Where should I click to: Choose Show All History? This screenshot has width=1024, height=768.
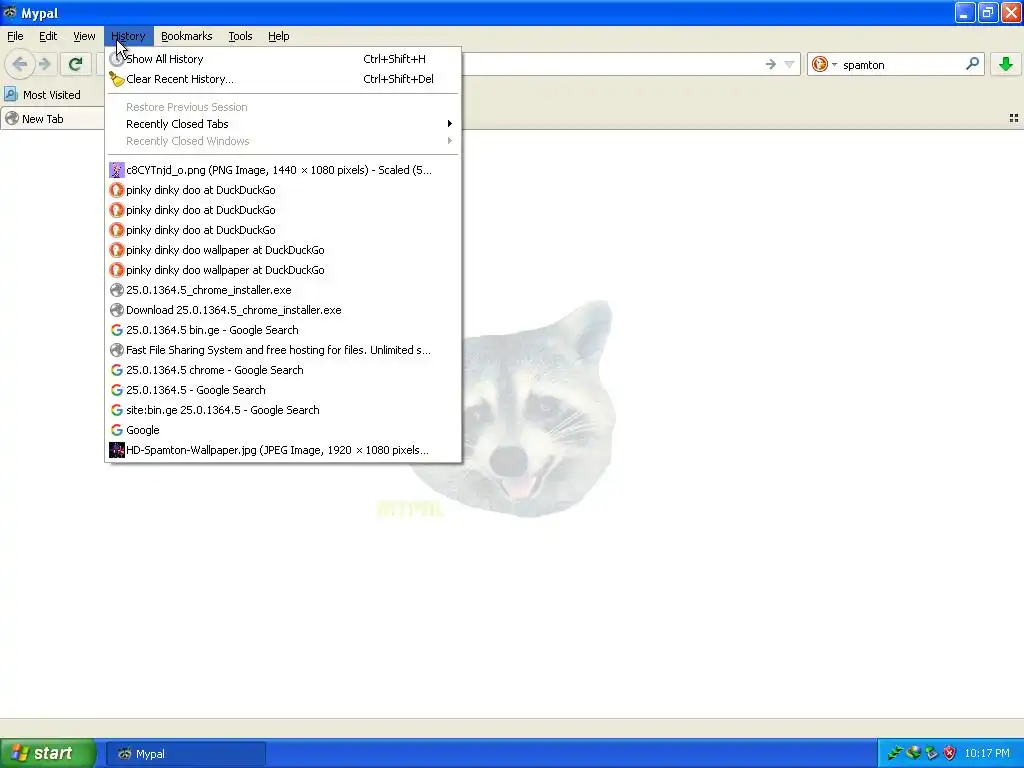(x=283, y=59)
